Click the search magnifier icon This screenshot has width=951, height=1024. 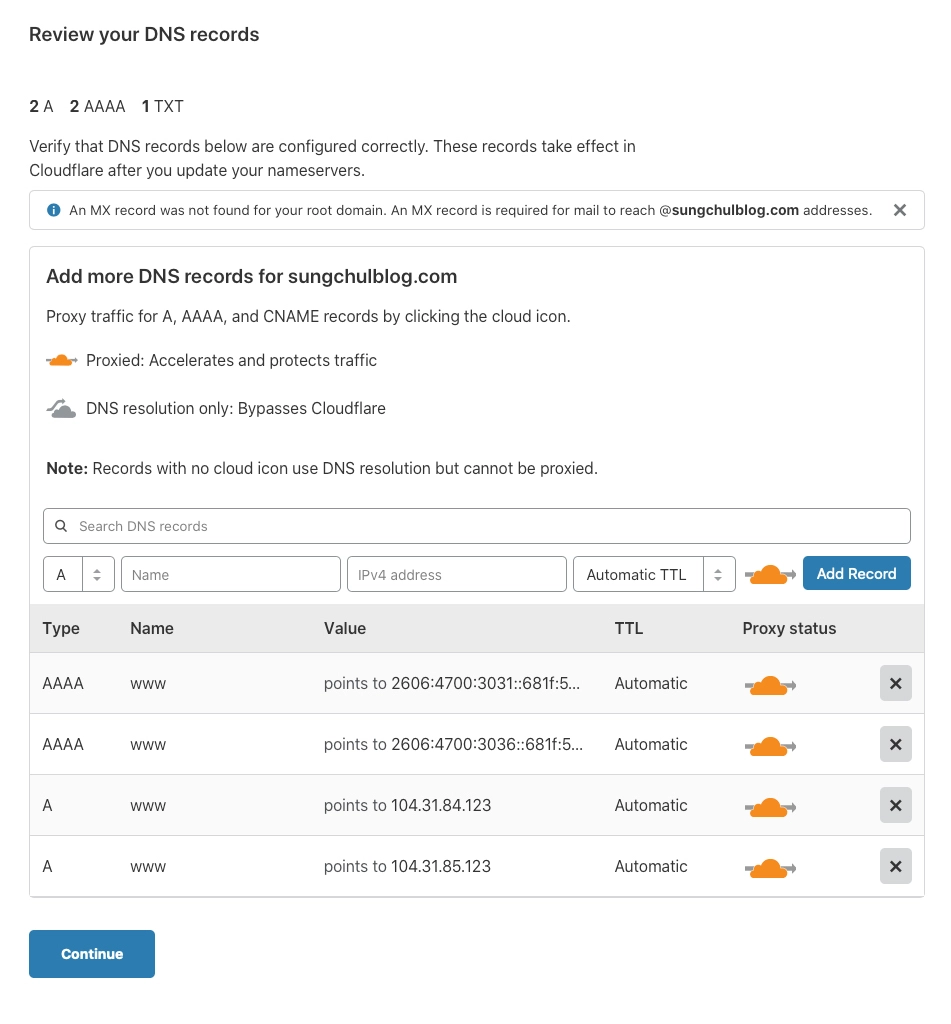coord(61,526)
